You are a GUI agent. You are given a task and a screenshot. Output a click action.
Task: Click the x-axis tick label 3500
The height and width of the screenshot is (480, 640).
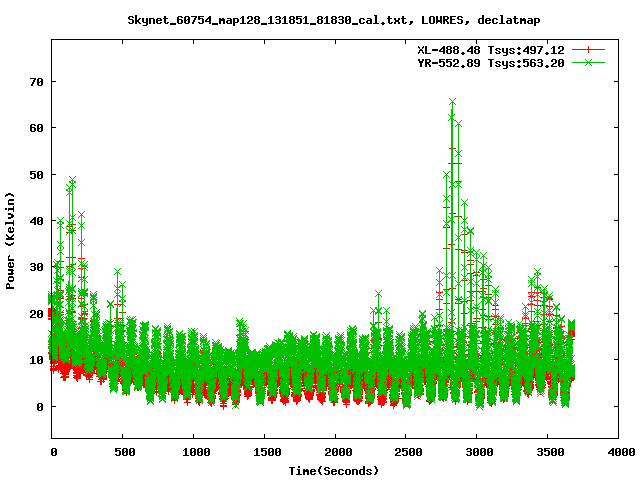[550, 452]
